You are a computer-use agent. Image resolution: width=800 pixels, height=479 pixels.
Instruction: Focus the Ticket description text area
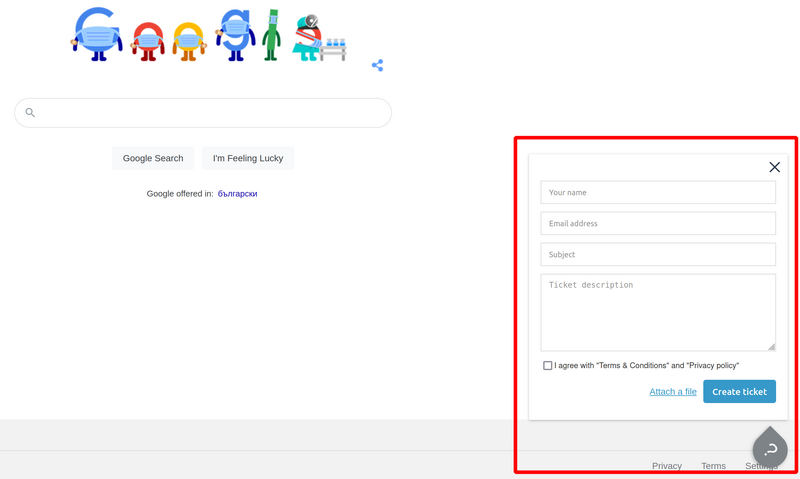657,312
